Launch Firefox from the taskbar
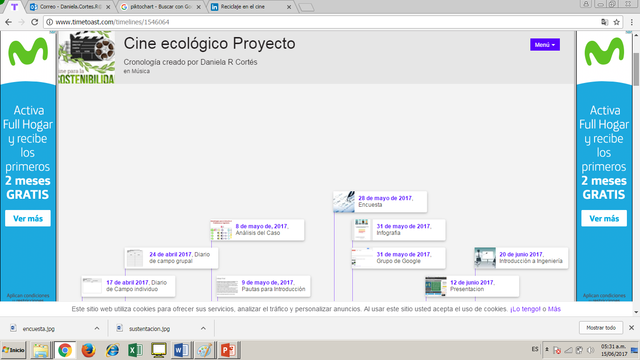640x360 pixels. (x=88, y=350)
